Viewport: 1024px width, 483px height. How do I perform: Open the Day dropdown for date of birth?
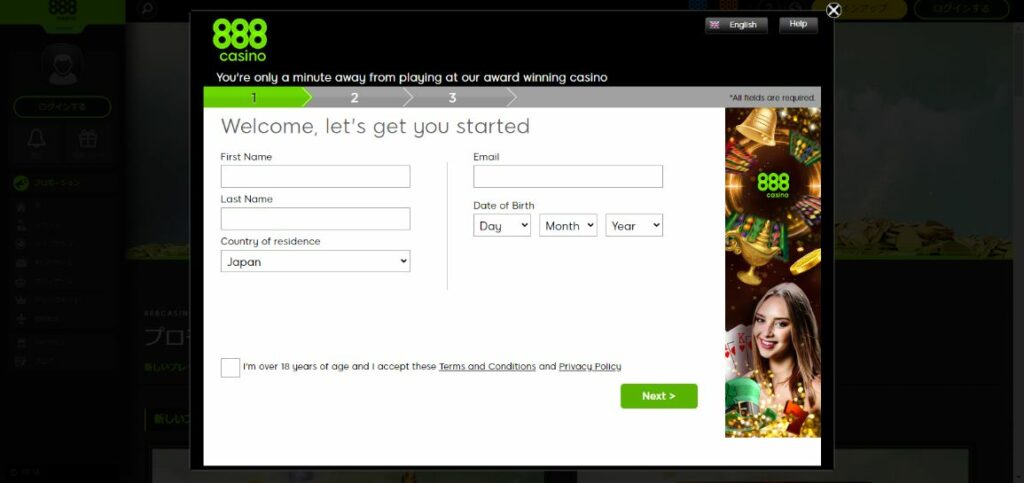point(502,226)
